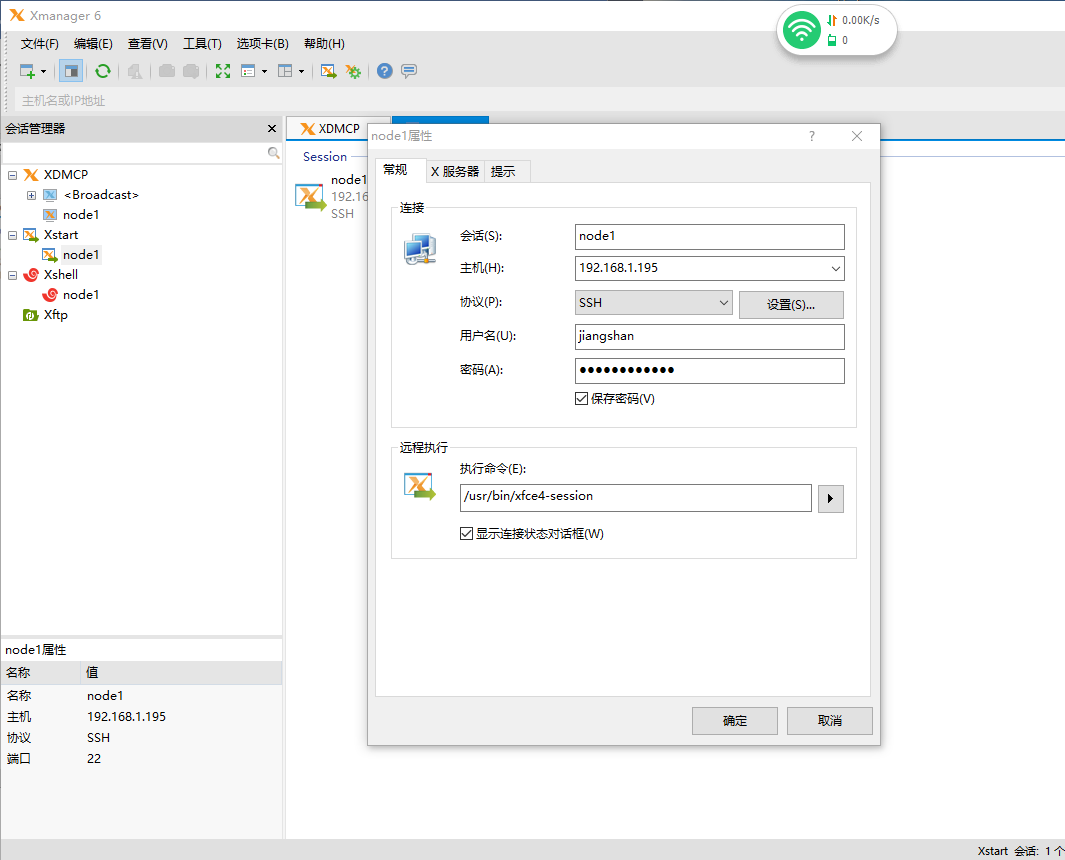
Task: Select node1 session icon in Session list
Action: click(310, 197)
